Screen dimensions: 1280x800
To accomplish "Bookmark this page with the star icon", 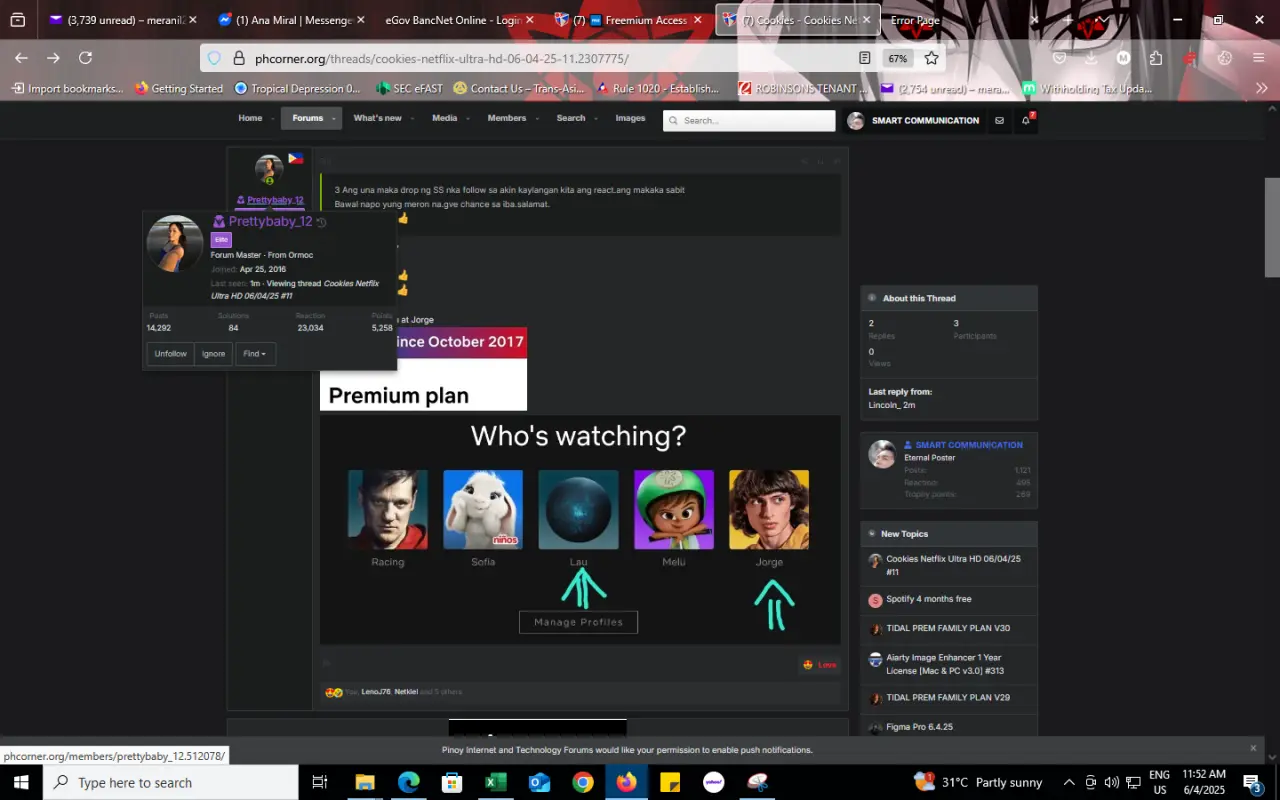I will click(x=931, y=58).
